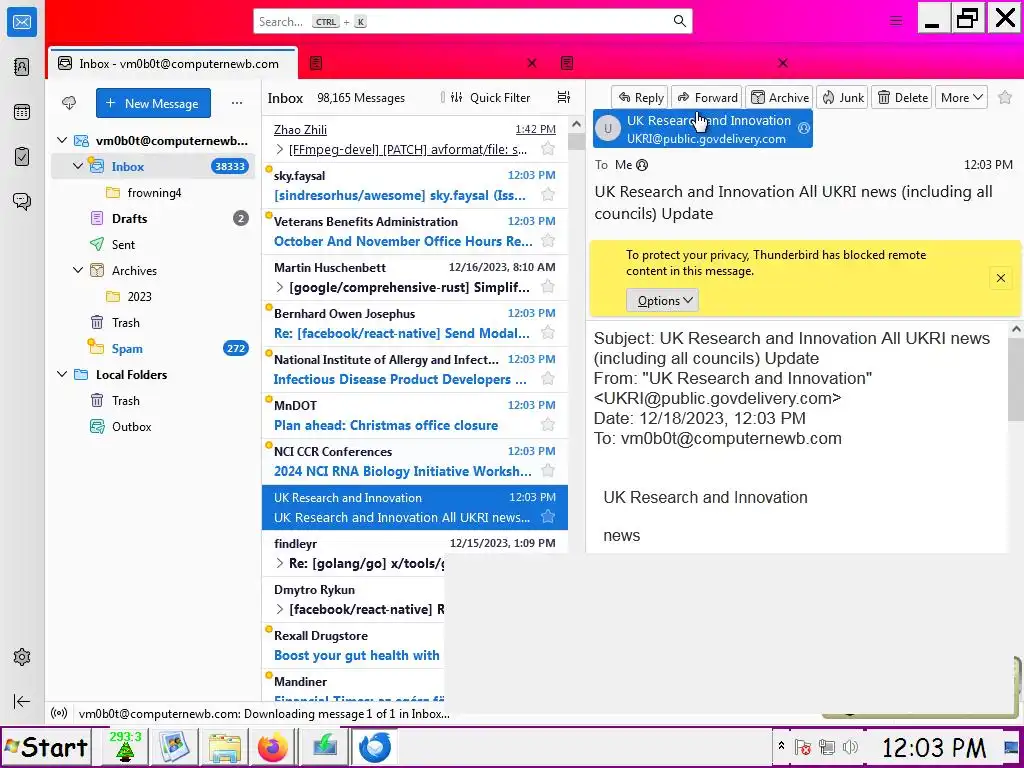Expand the google/comprehensive-rust thread
This screenshot has width=1024, height=768.
coord(280,287)
